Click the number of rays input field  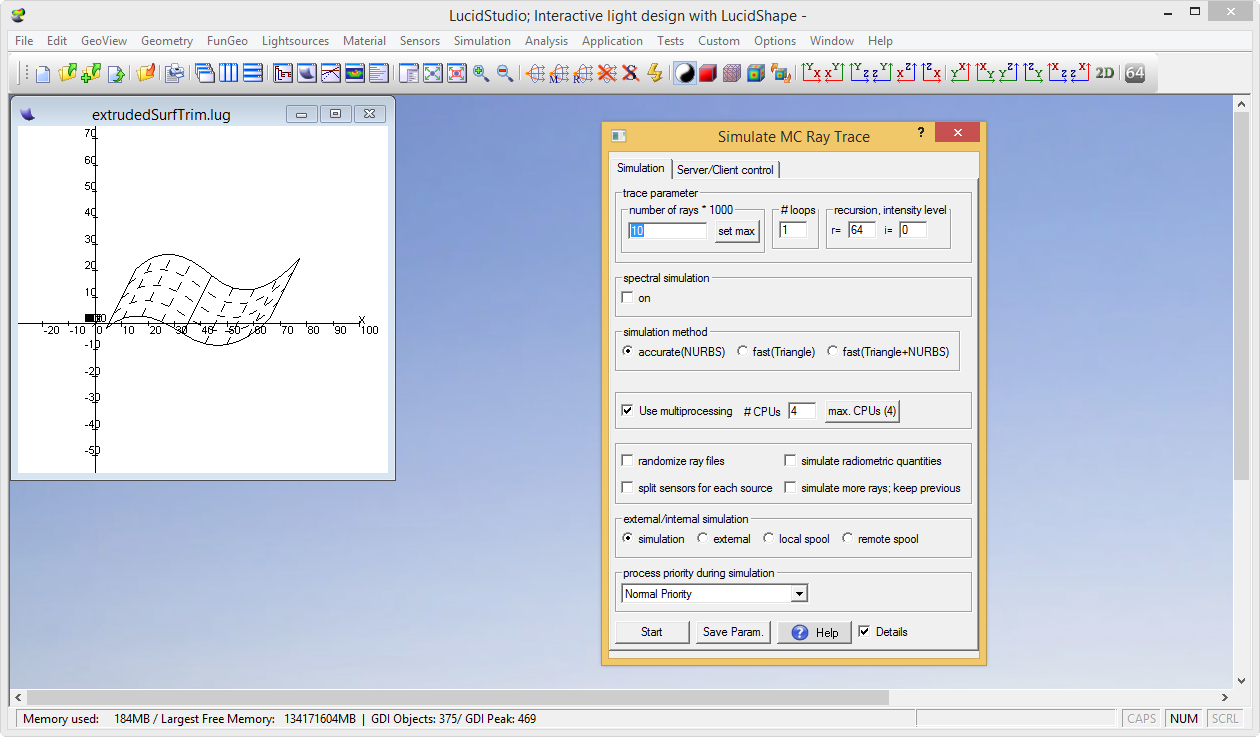tap(667, 230)
